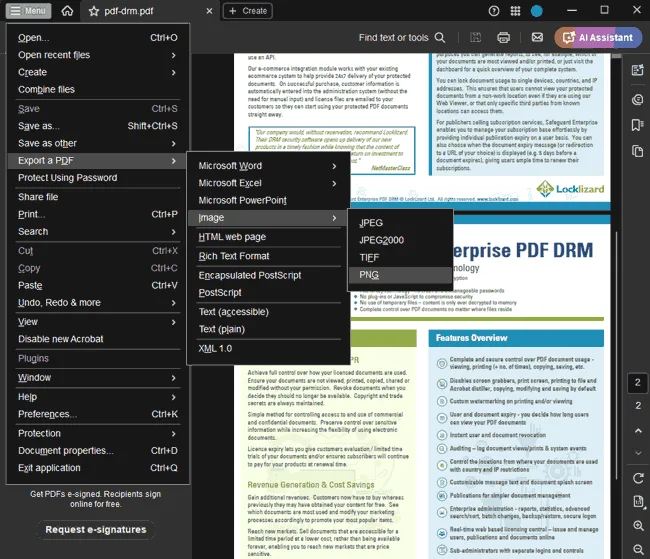Screen dimensions: 650x559
Task: Export as XML 1.0
Action: (268, 348)
